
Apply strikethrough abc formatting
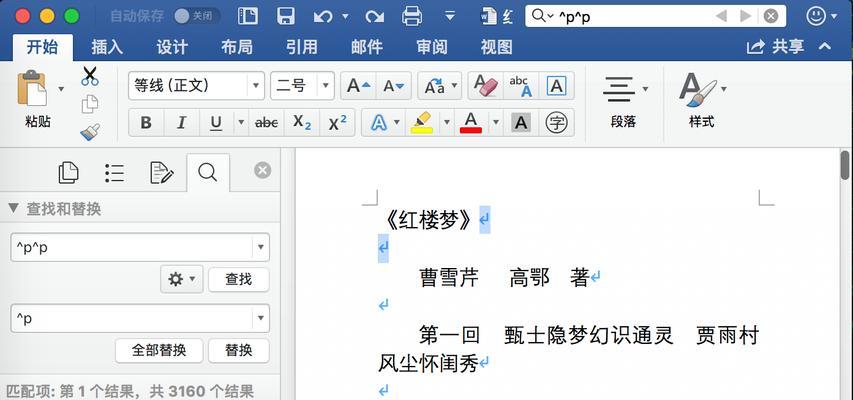point(266,123)
